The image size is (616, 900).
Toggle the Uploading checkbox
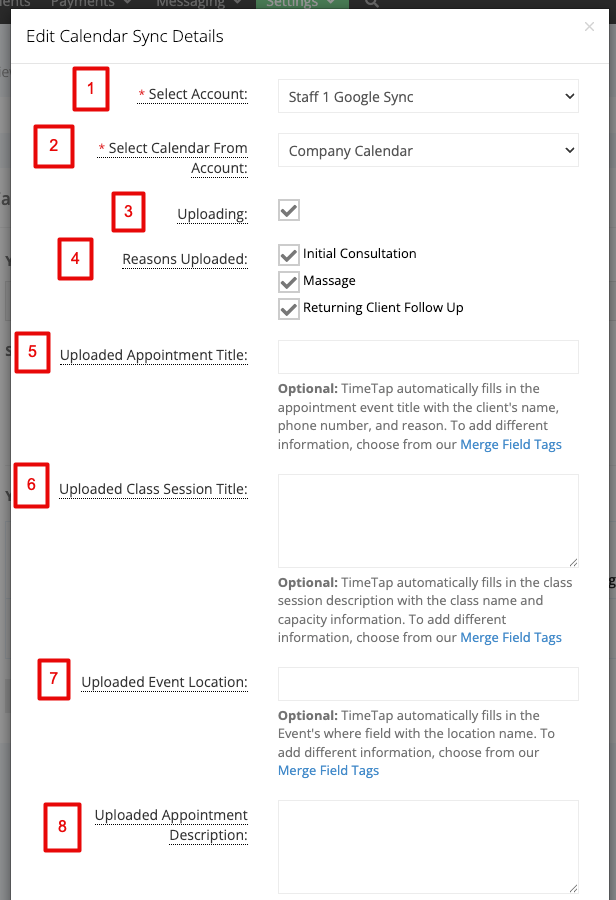[x=289, y=210]
